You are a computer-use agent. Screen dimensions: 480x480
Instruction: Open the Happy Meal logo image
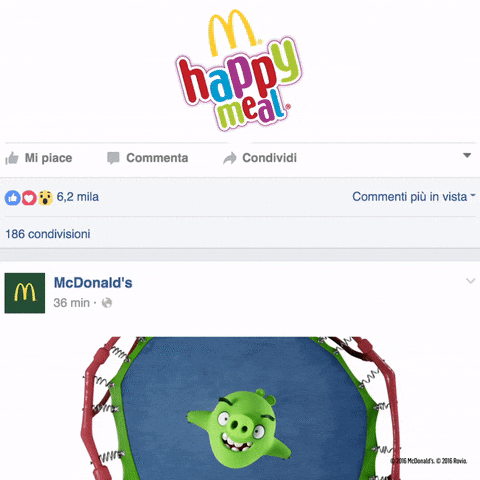click(238, 70)
